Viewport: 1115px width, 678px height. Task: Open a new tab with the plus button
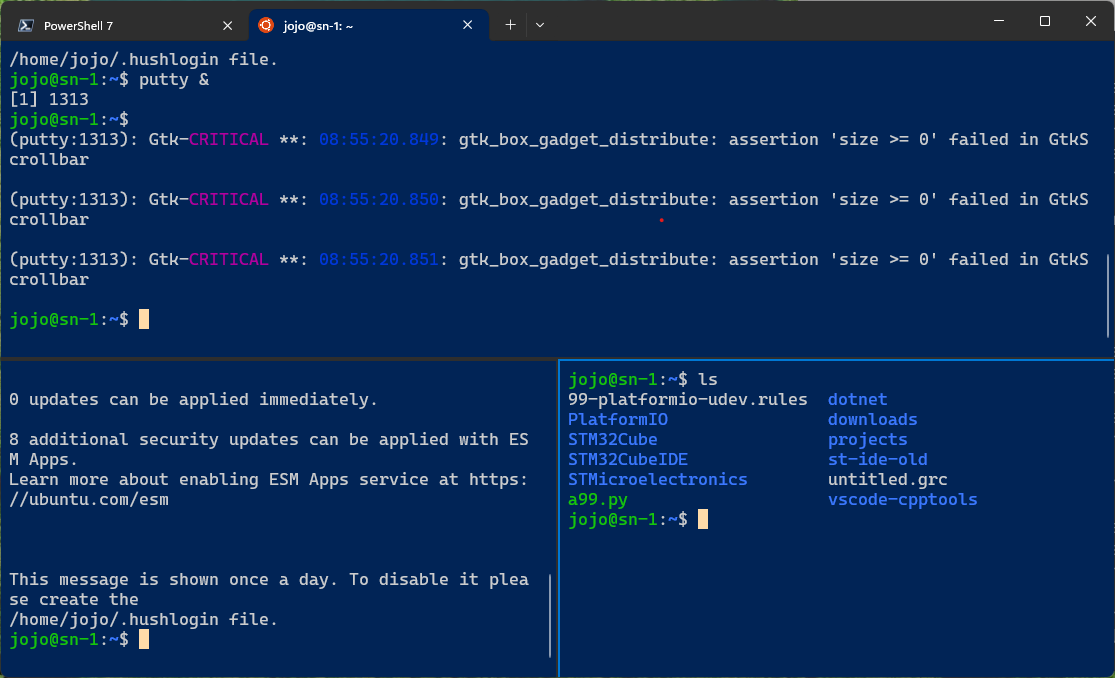510,25
